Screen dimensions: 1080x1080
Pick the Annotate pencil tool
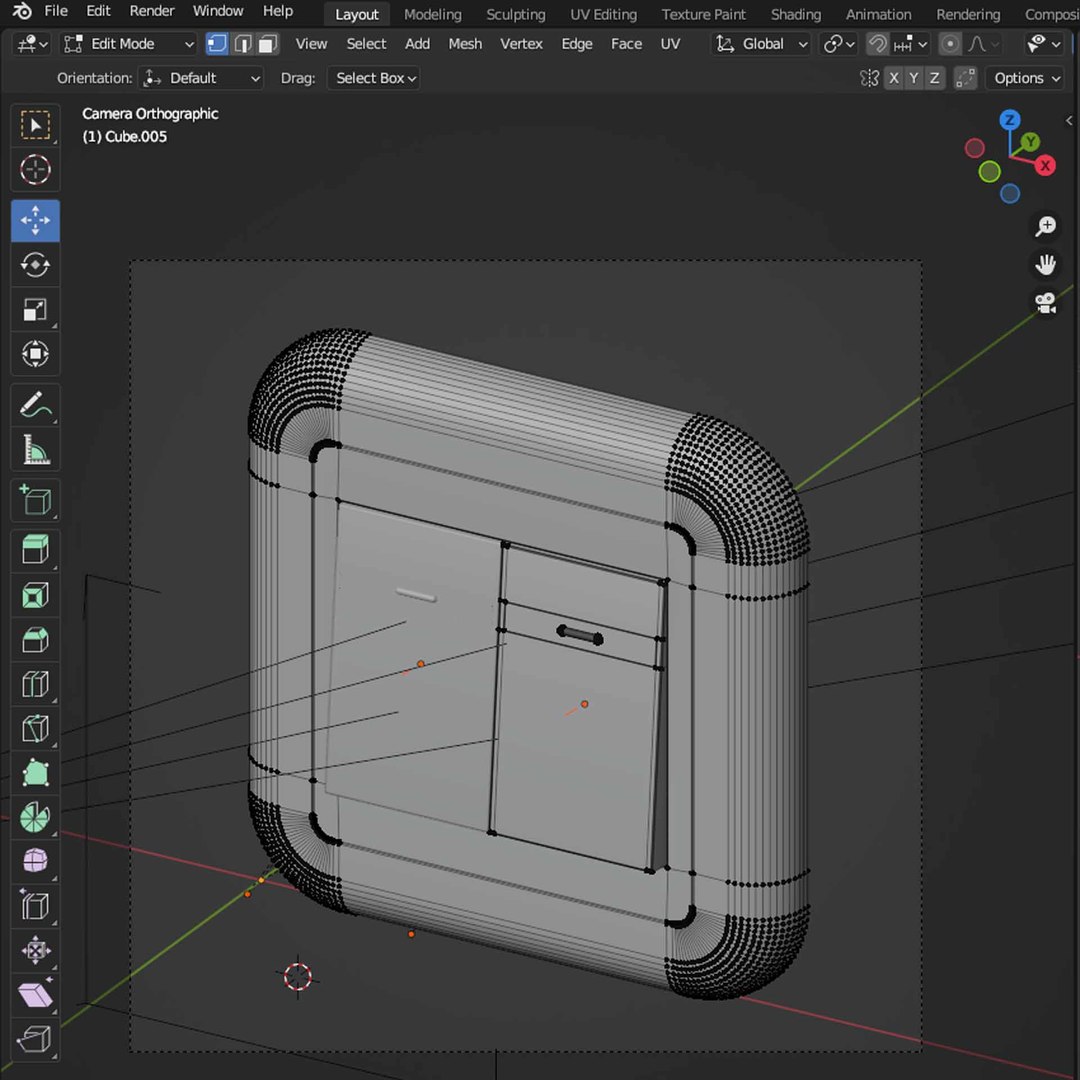[35, 406]
